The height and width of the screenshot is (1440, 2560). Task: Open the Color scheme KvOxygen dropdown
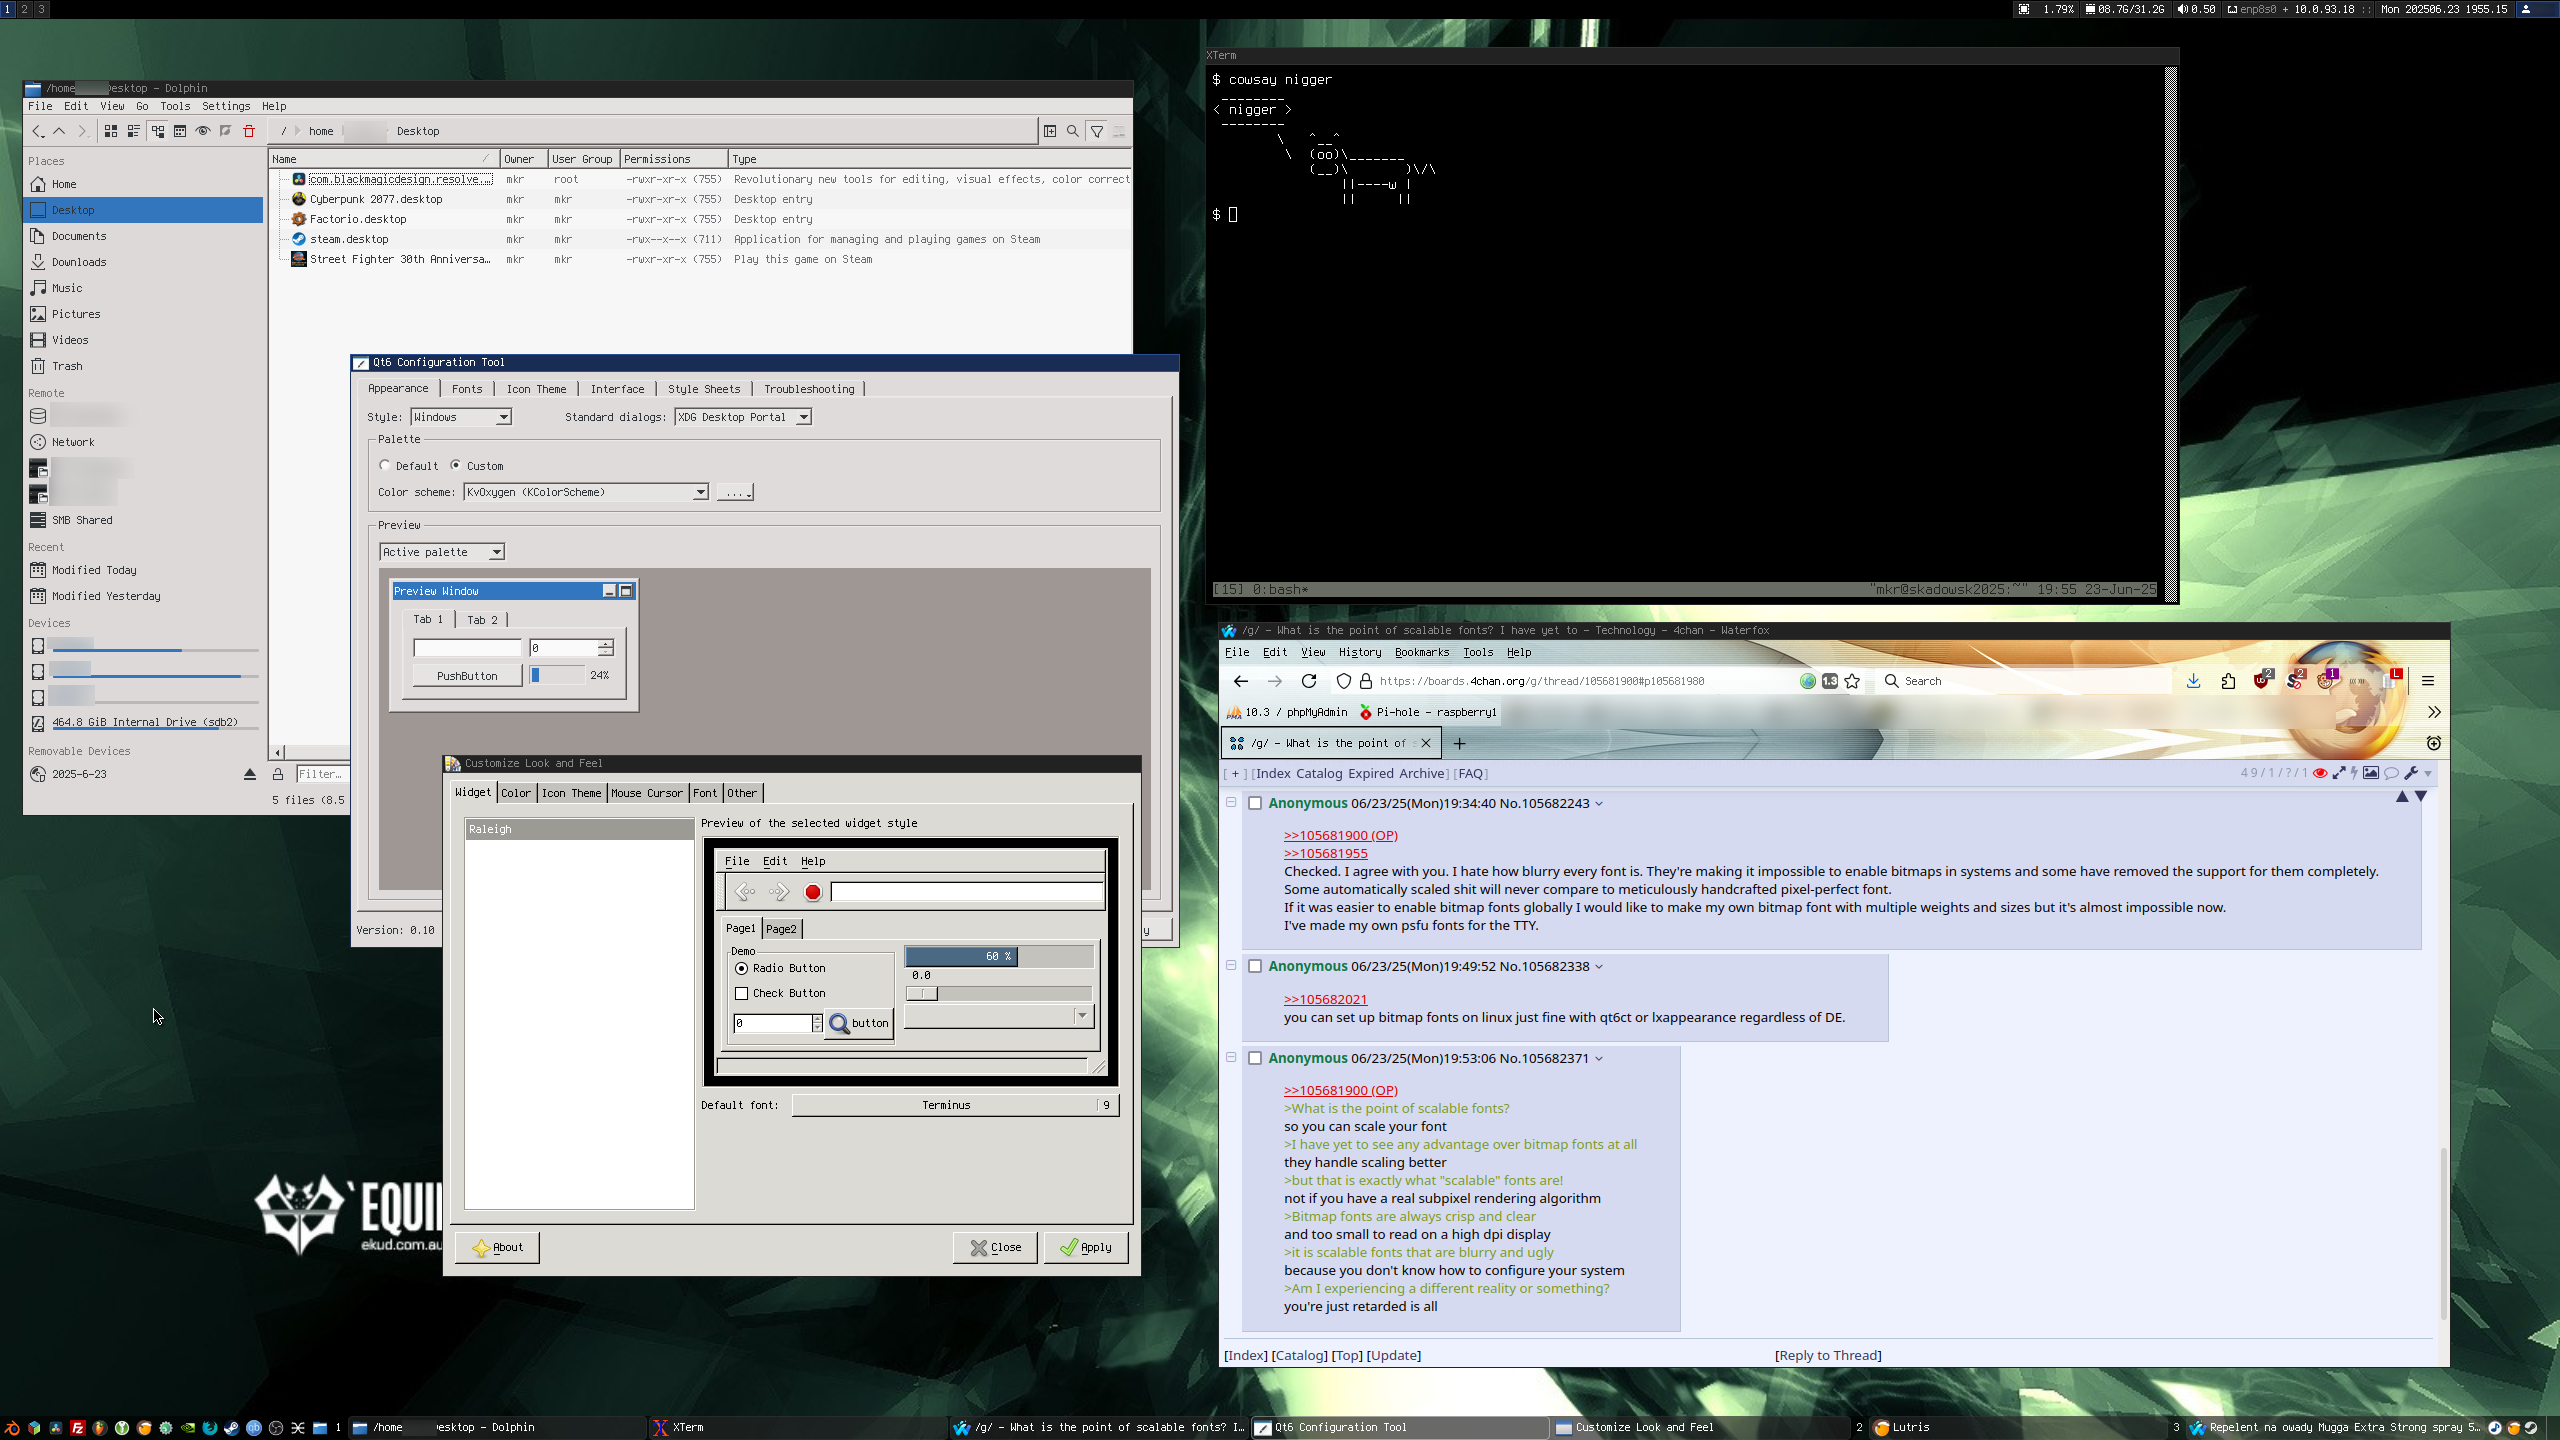click(x=586, y=492)
